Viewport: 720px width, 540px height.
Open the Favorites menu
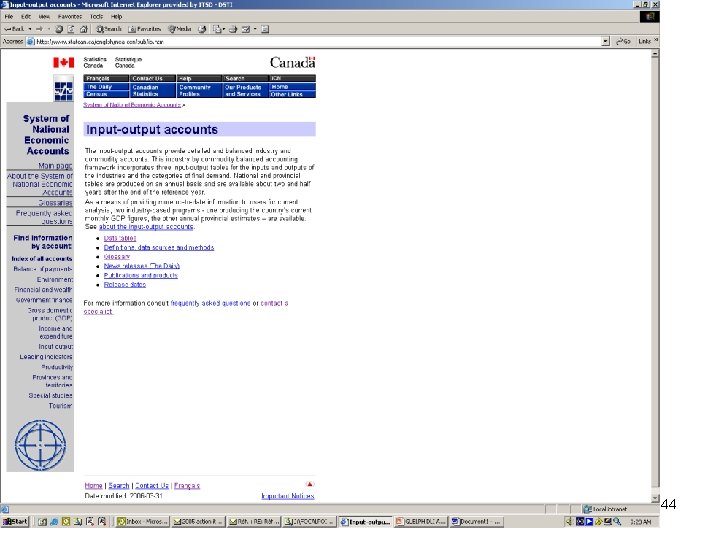tap(70, 17)
